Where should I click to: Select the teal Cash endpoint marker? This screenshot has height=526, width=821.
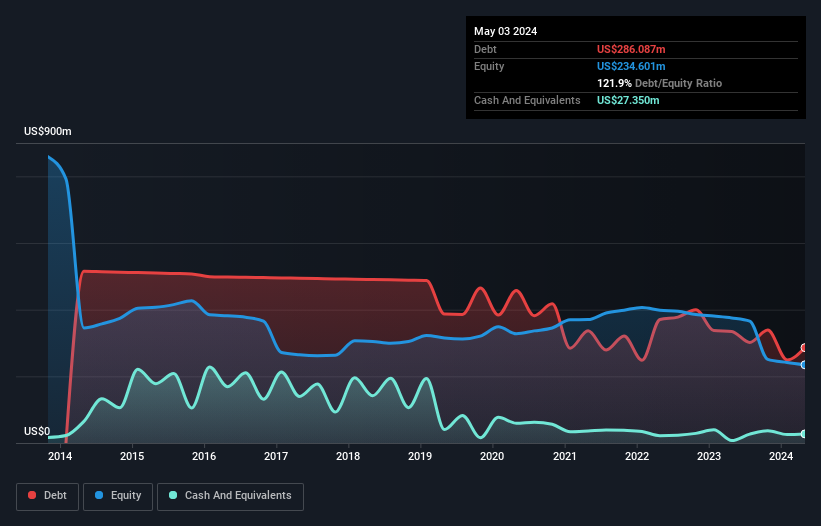804,434
